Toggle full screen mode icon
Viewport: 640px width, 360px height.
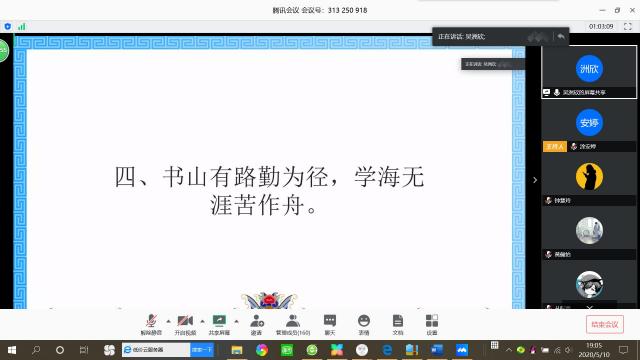click(628, 27)
